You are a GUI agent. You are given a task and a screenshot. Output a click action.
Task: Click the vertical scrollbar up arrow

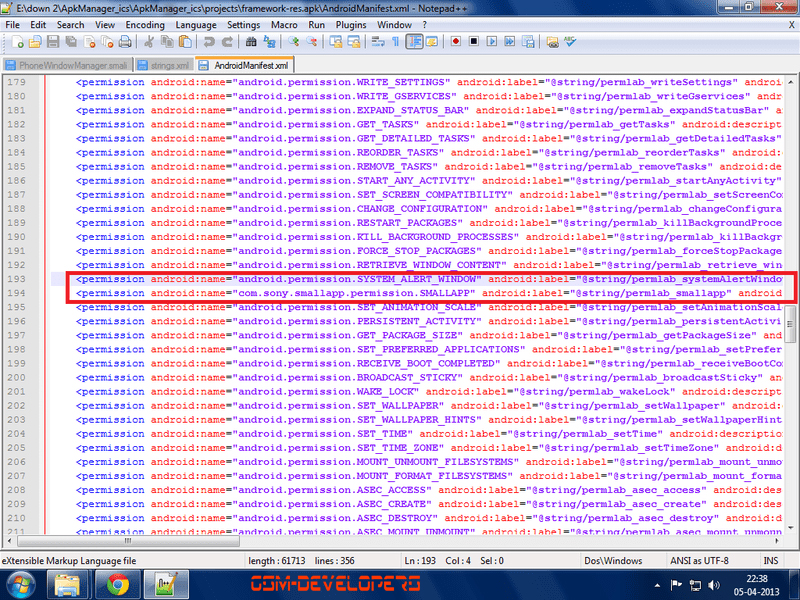[790, 82]
